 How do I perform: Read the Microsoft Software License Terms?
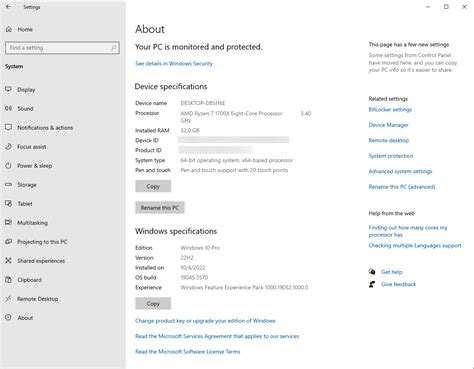point(188,351)
